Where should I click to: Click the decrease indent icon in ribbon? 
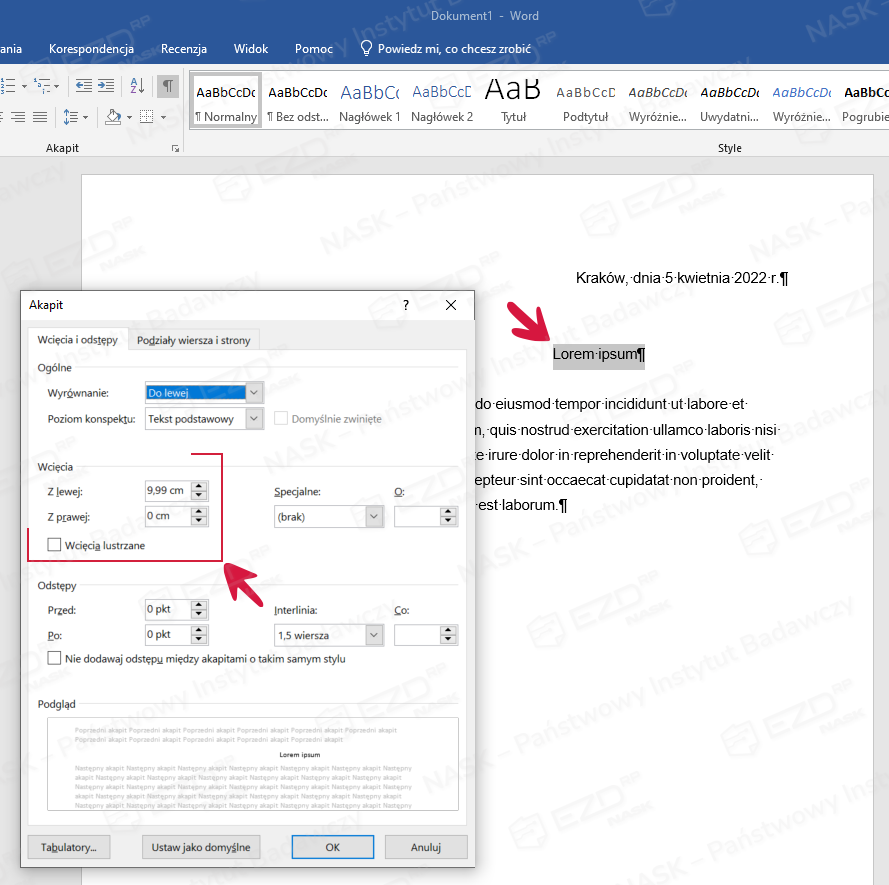point(82,86)
